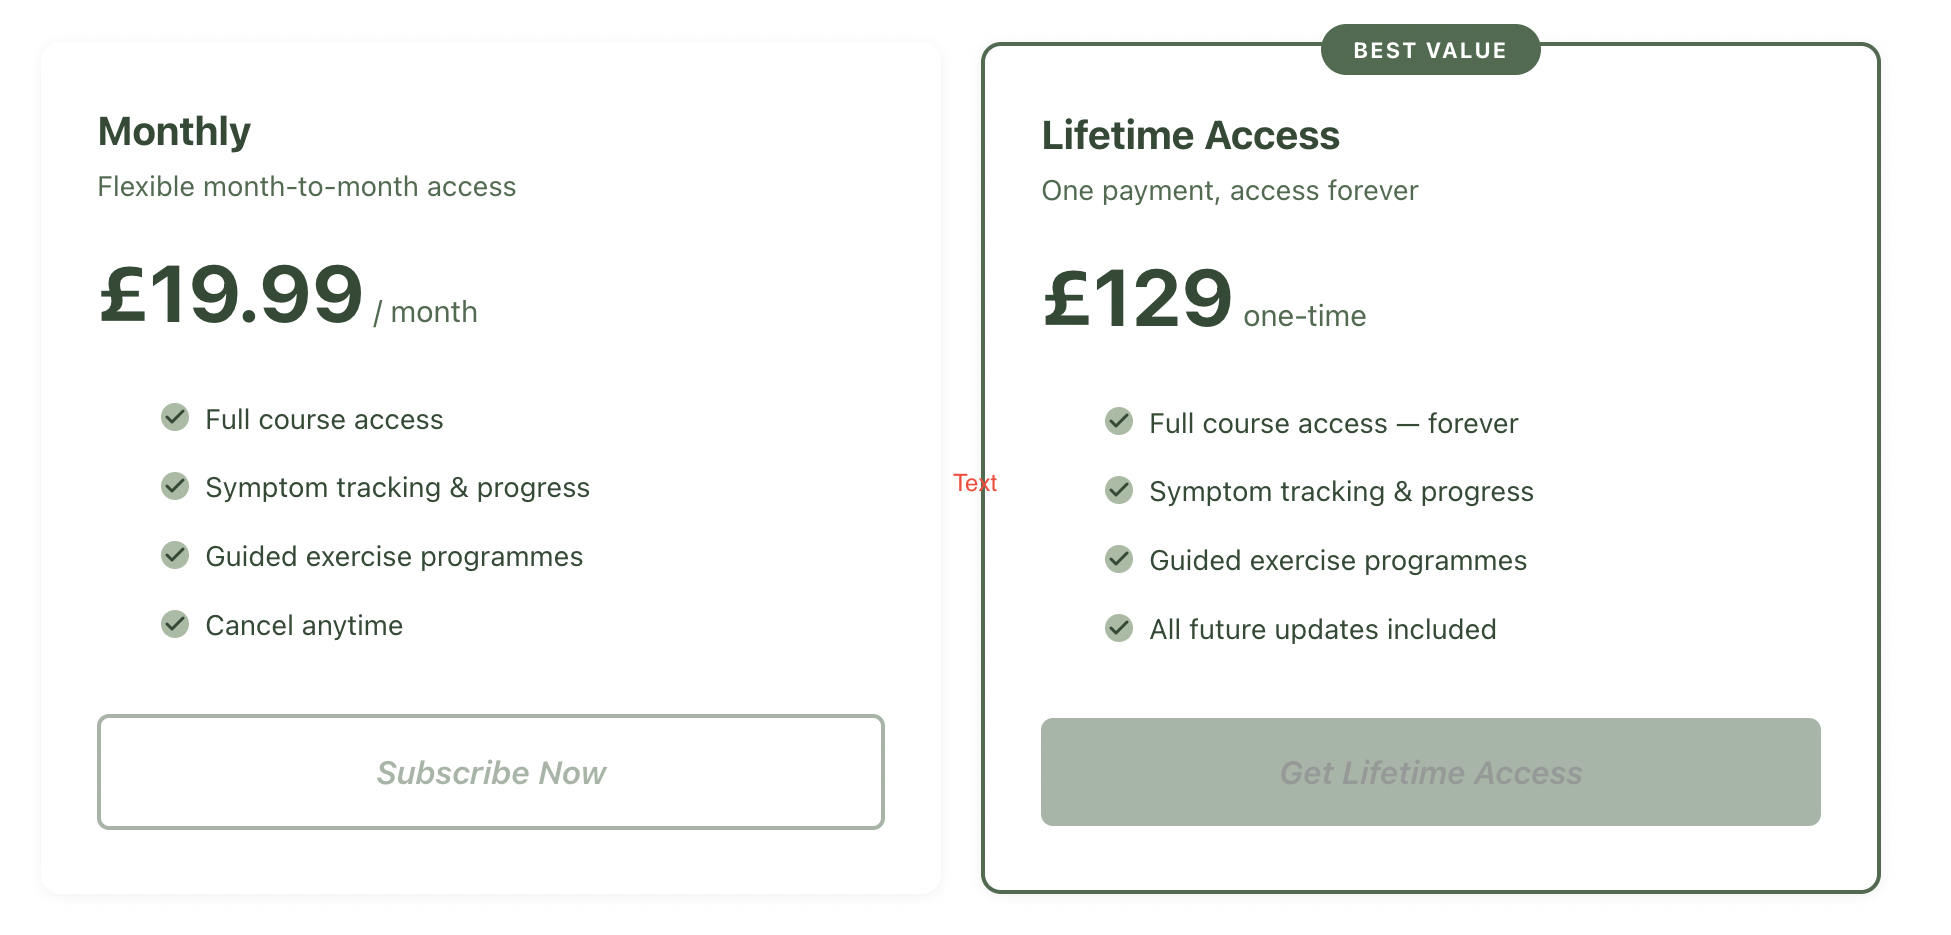Click One payment, access forever subtitle
This screenshot has height=935, width=1951.
1230,191
